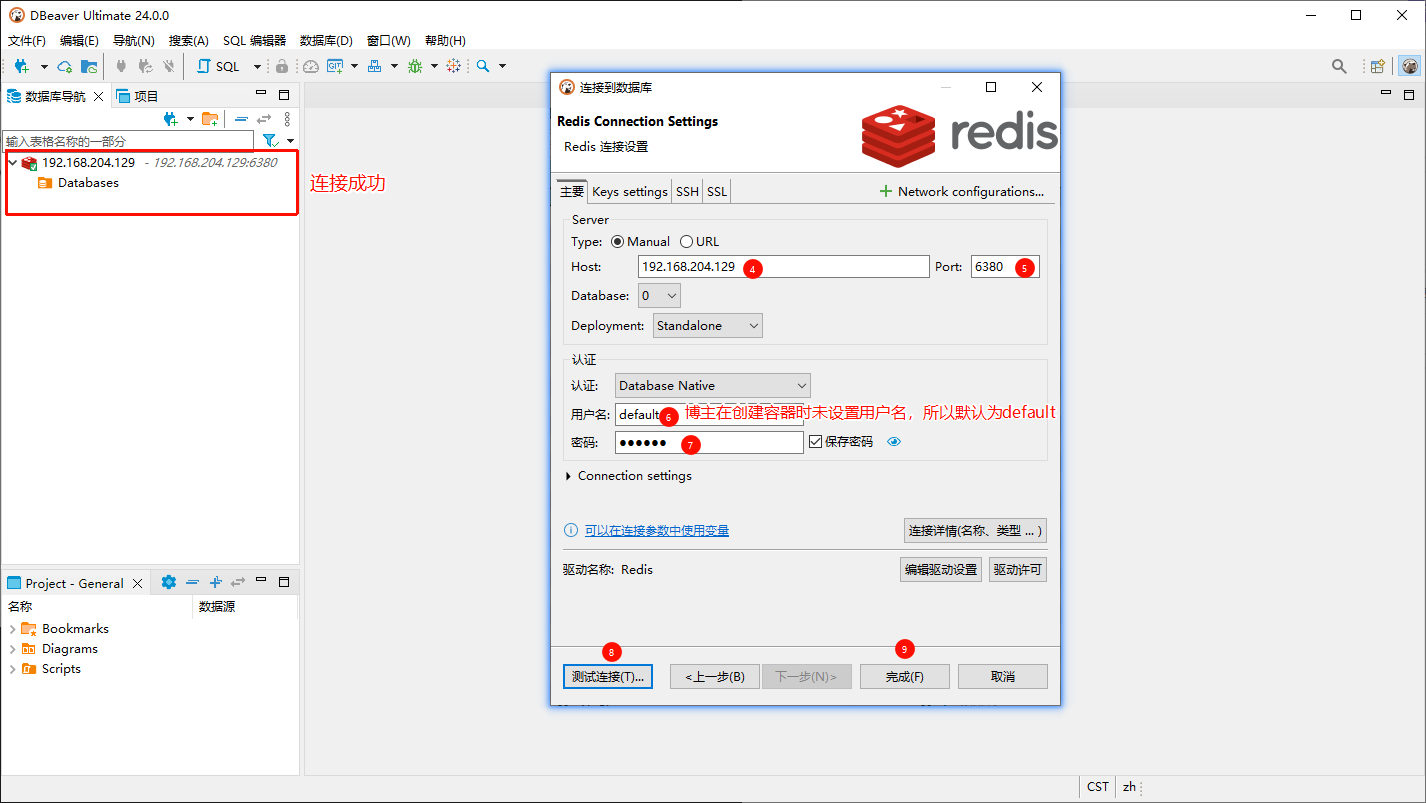Image resolution: width=1426 pixels, height=803 pixels.
Task: Switch to the Keys settings tab
Action: (630, 192)
